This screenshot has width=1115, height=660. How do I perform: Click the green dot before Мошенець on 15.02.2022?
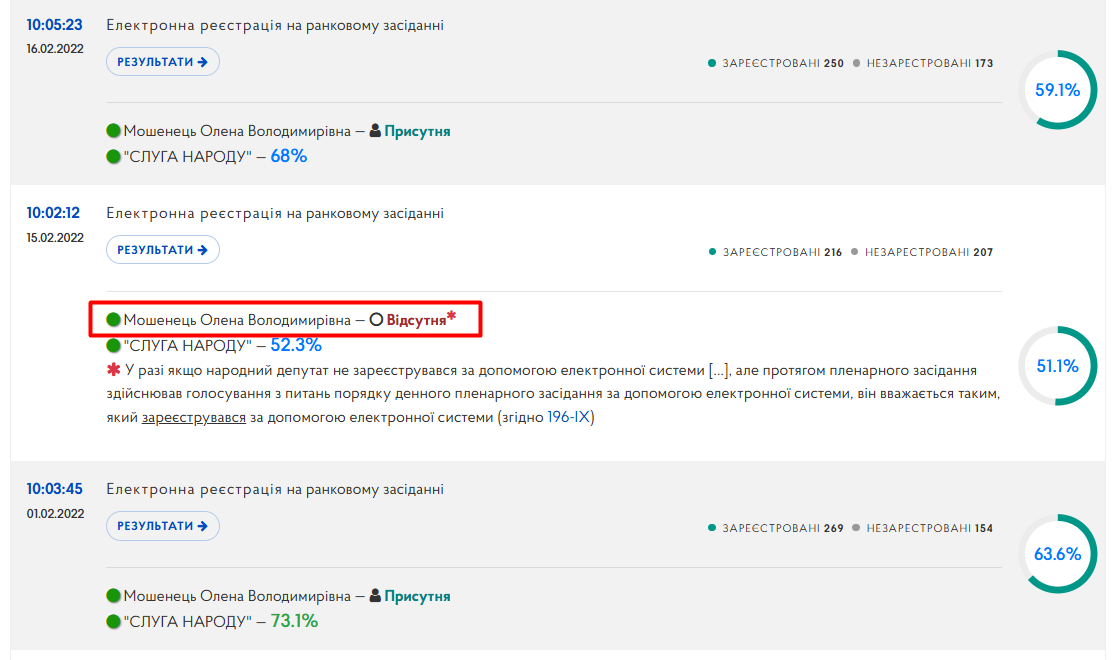[x=113, y=319]
